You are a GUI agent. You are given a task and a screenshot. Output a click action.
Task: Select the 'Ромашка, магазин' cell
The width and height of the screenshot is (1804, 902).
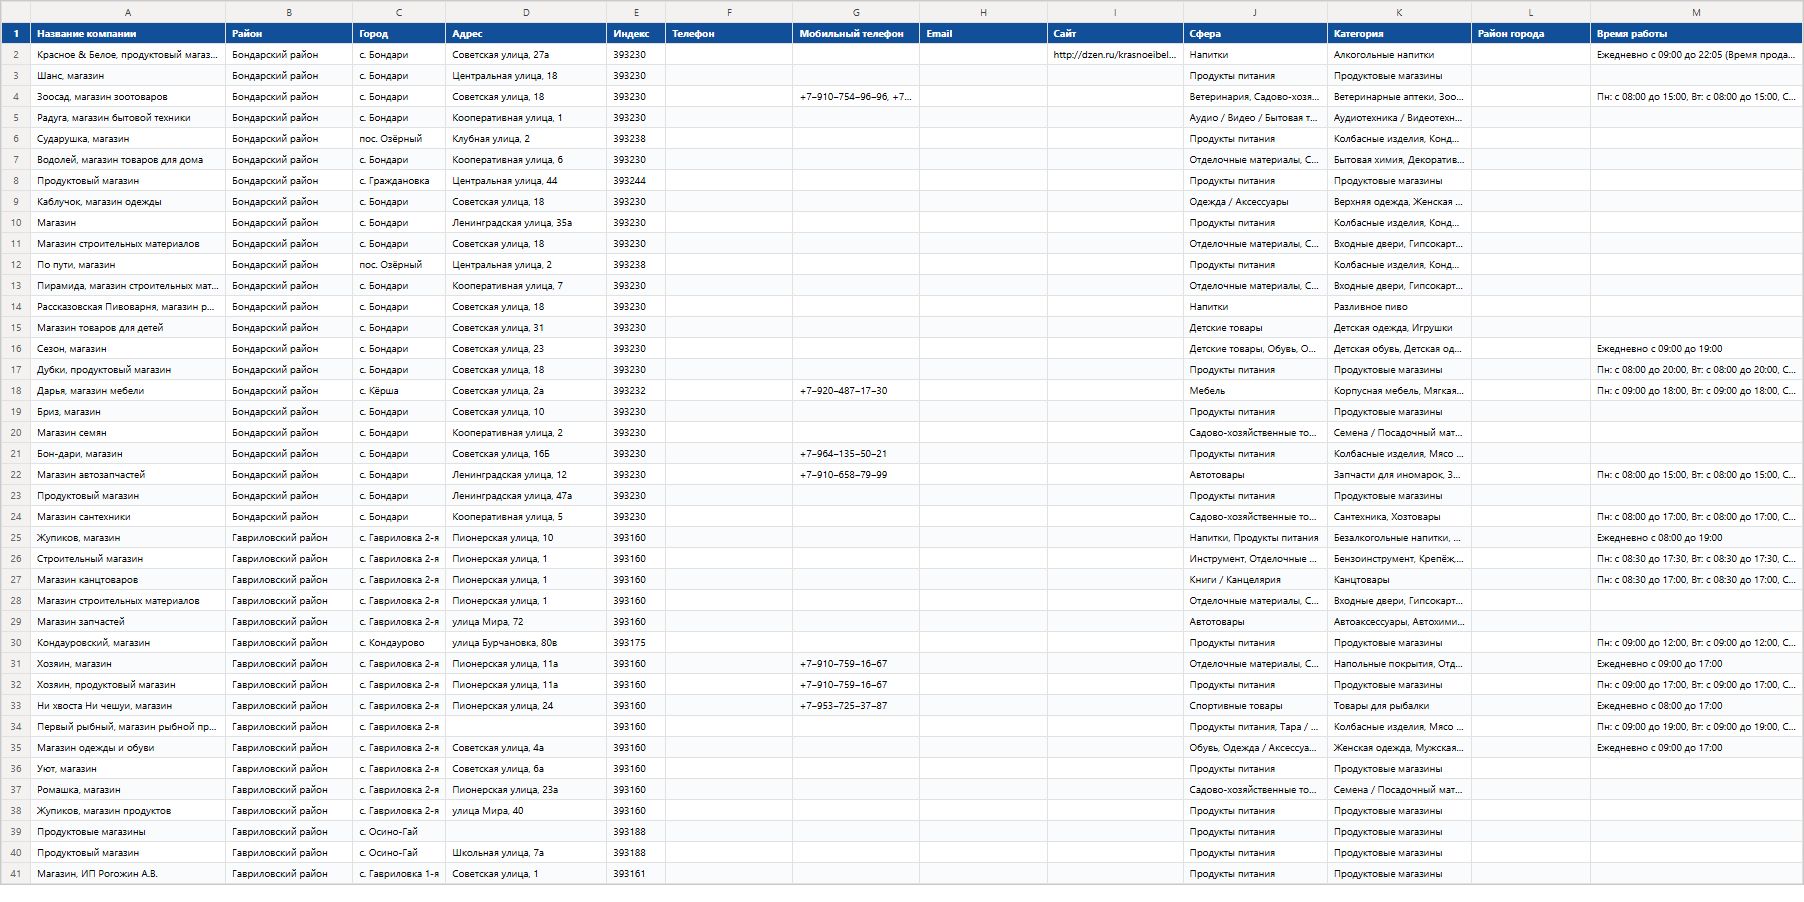128,789
